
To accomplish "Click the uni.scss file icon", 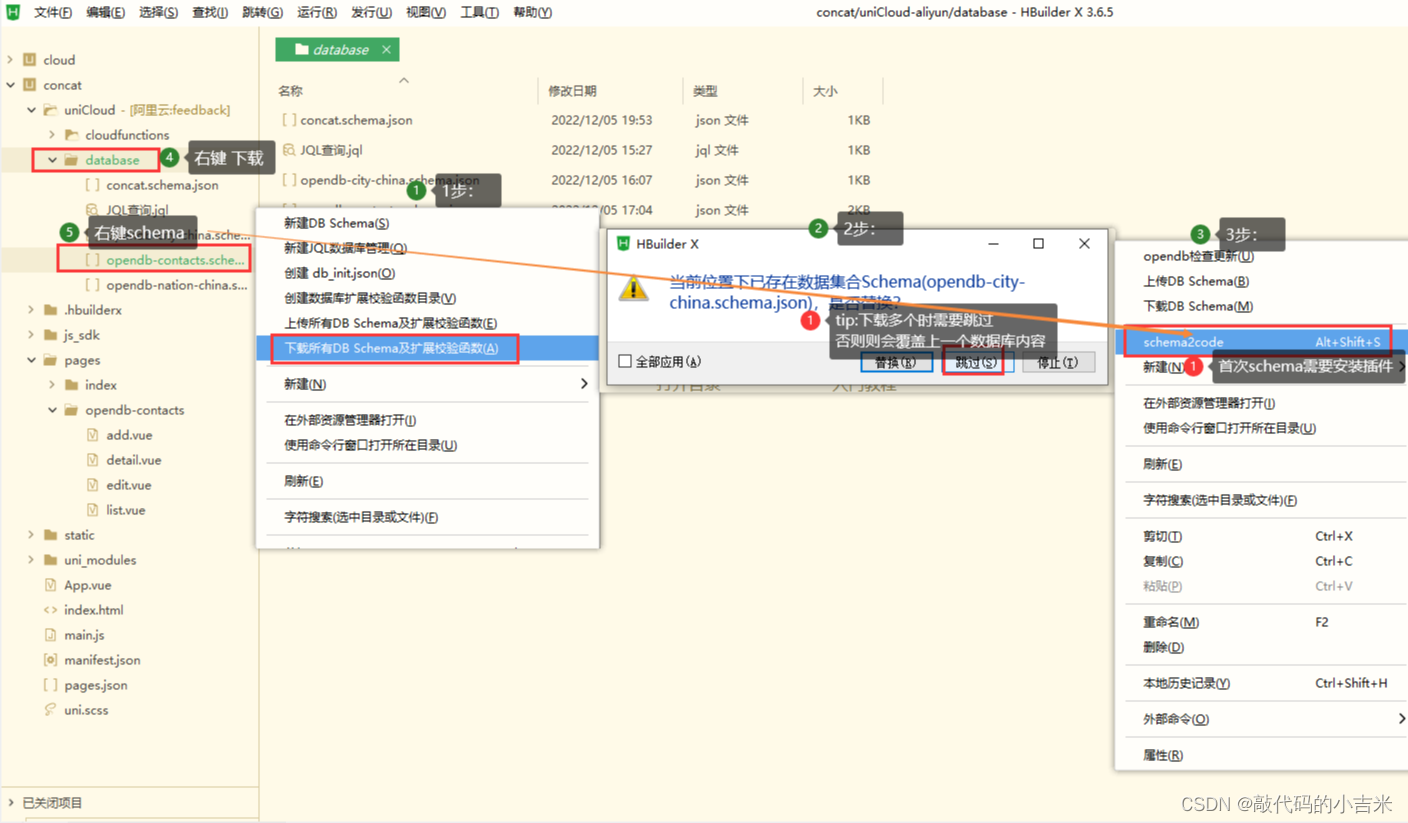I will (x=50, y=710).
